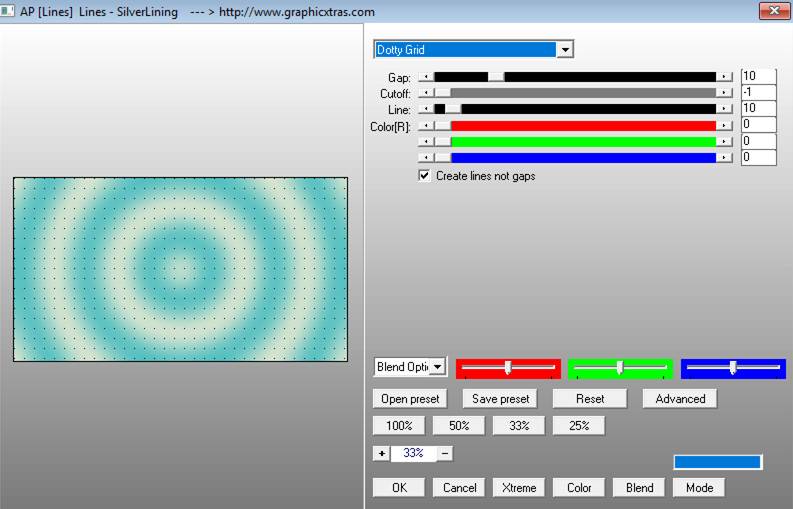
Task: Click the Mode button
Action: click(698, 488)
